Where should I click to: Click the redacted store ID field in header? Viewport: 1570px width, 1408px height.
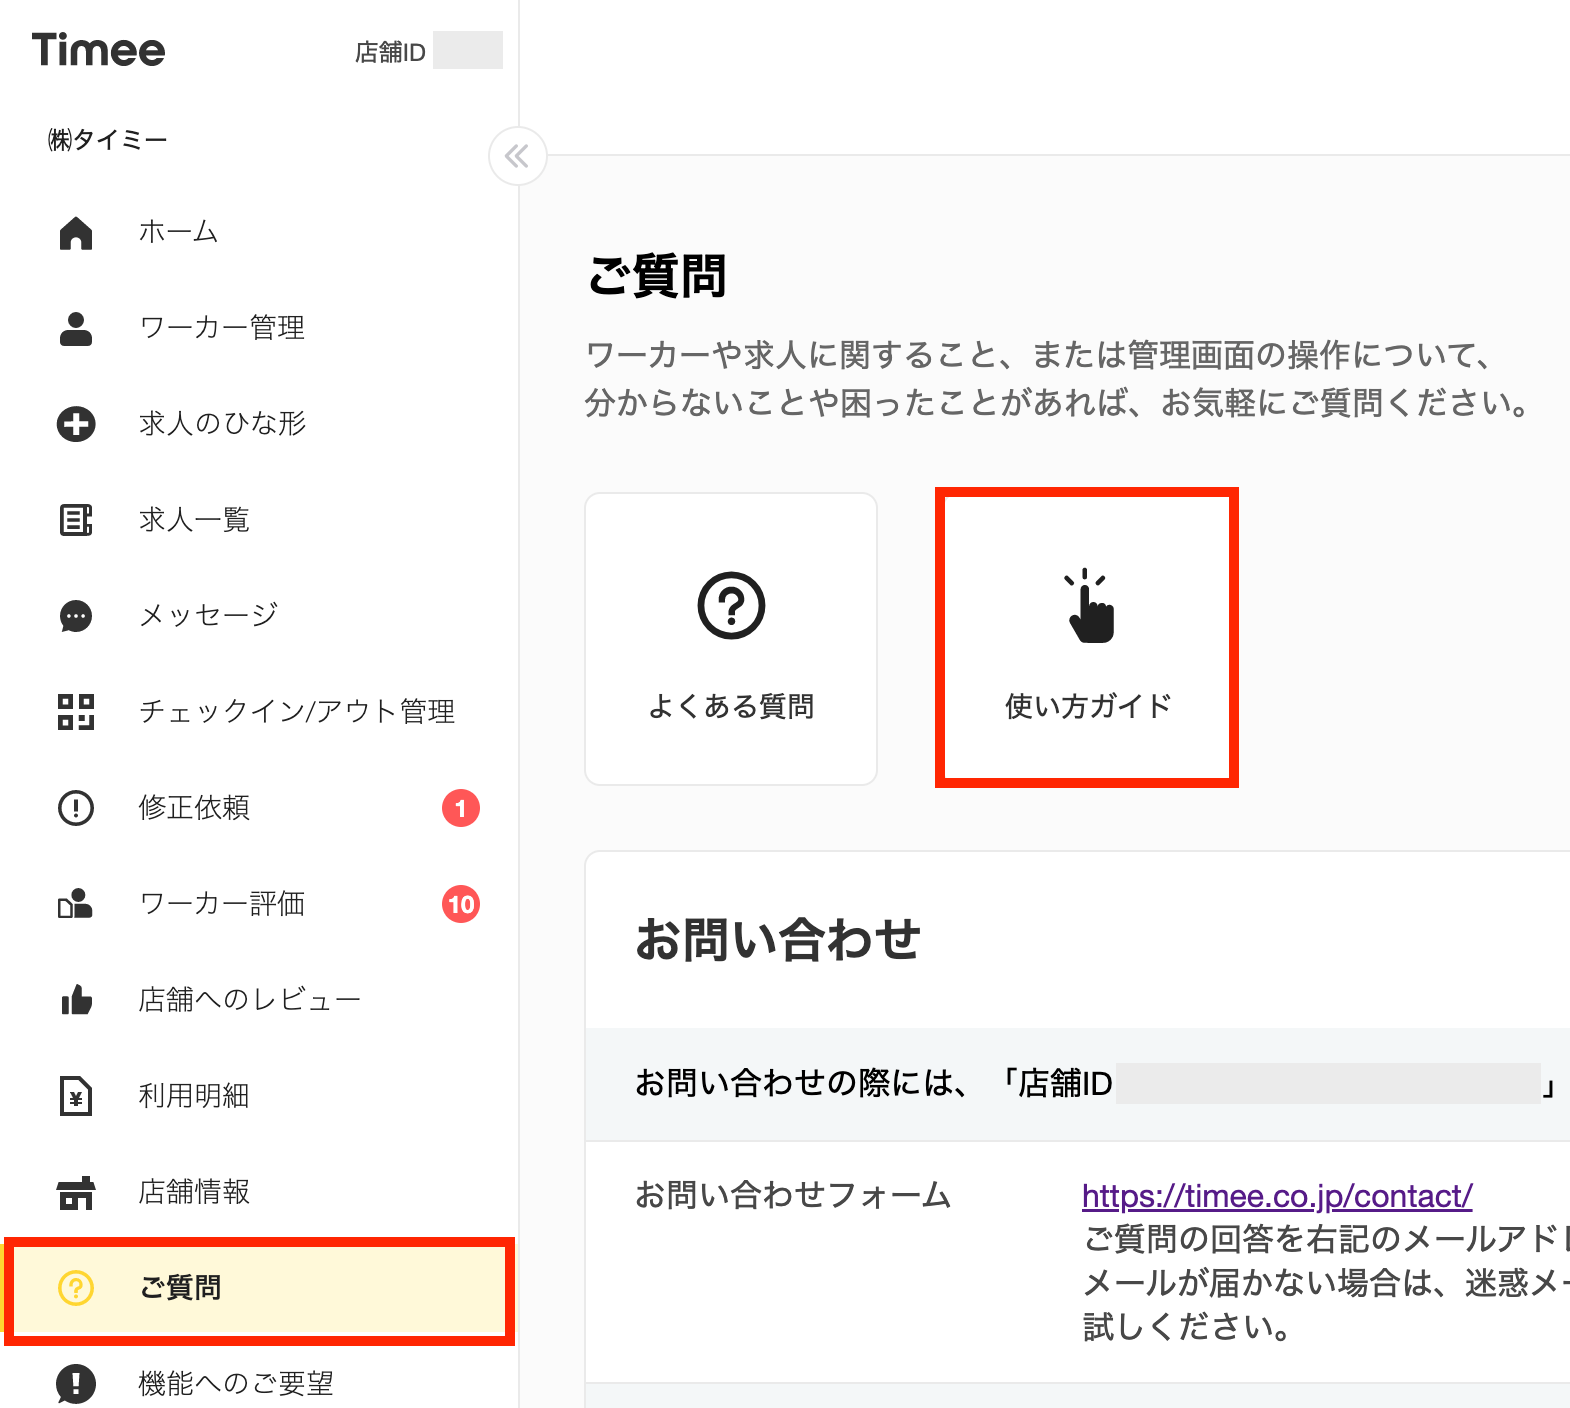tap(468, 50)
